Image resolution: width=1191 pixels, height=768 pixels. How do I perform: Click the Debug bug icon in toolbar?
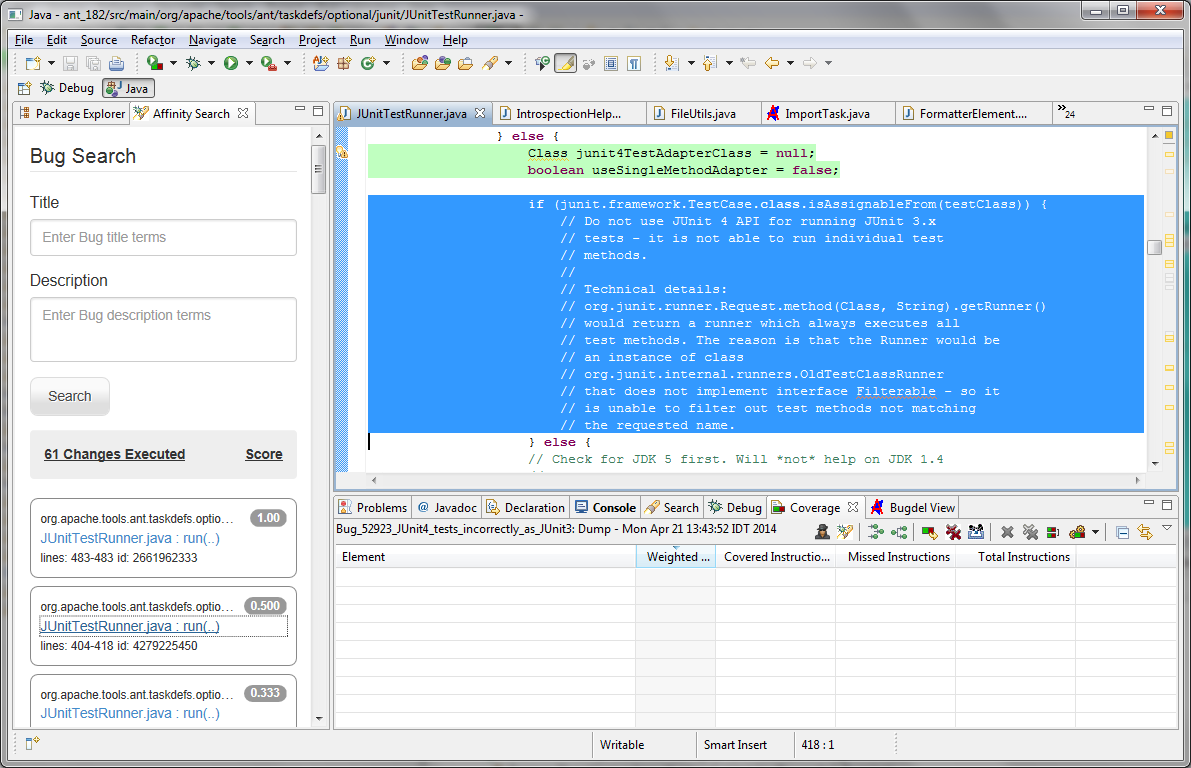(x=194, y=63)
